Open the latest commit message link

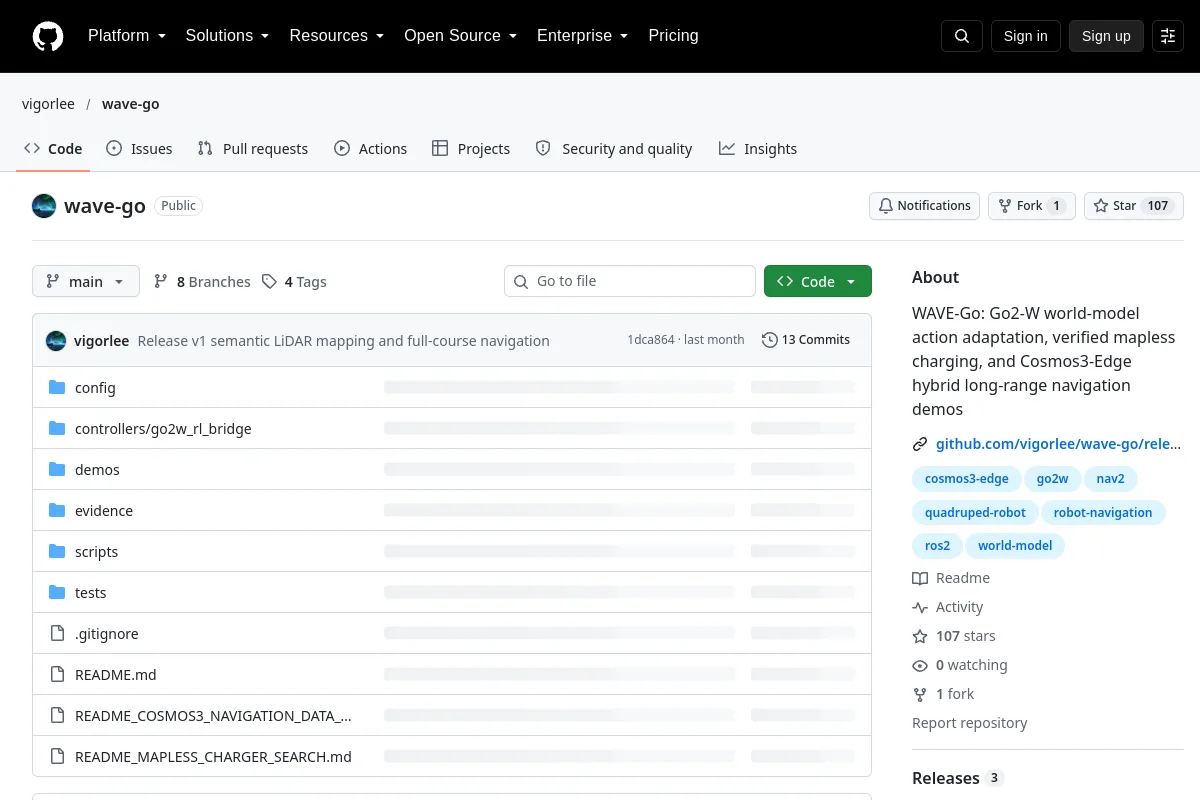click(x=343, y=341)
